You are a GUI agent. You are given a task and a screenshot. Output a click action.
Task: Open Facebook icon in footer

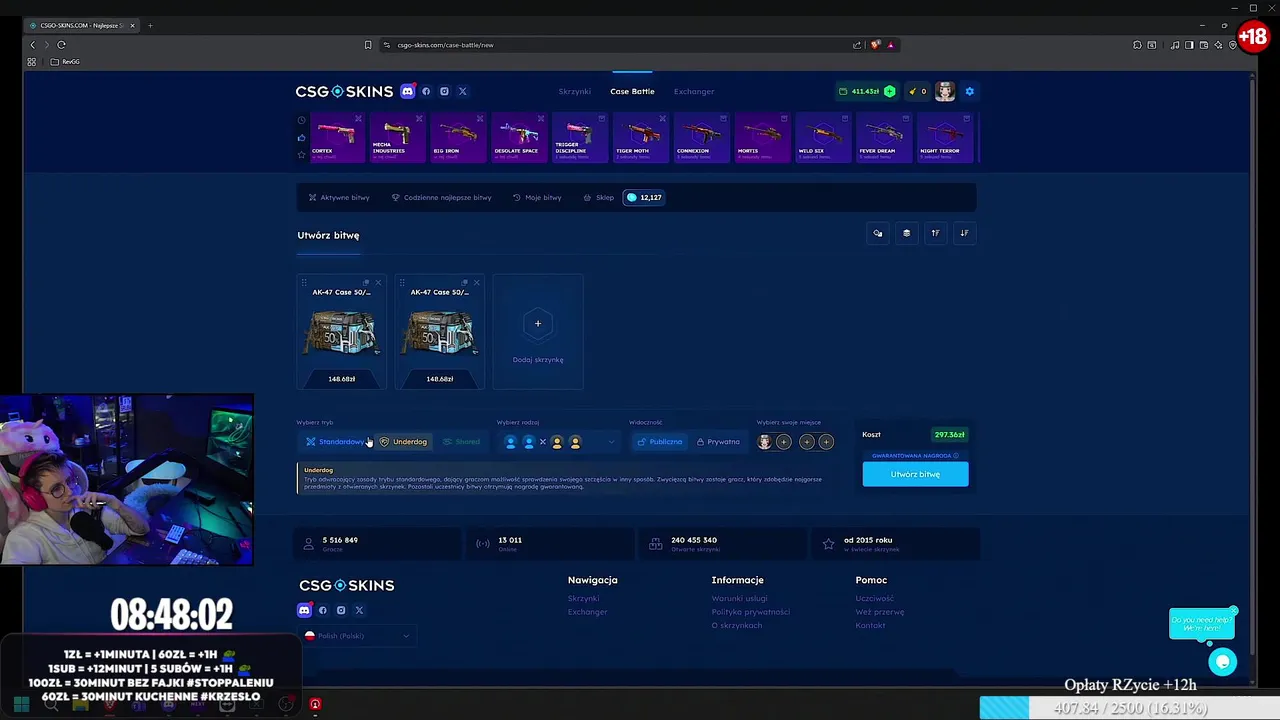pyautogui.click(x=322, y=610)
